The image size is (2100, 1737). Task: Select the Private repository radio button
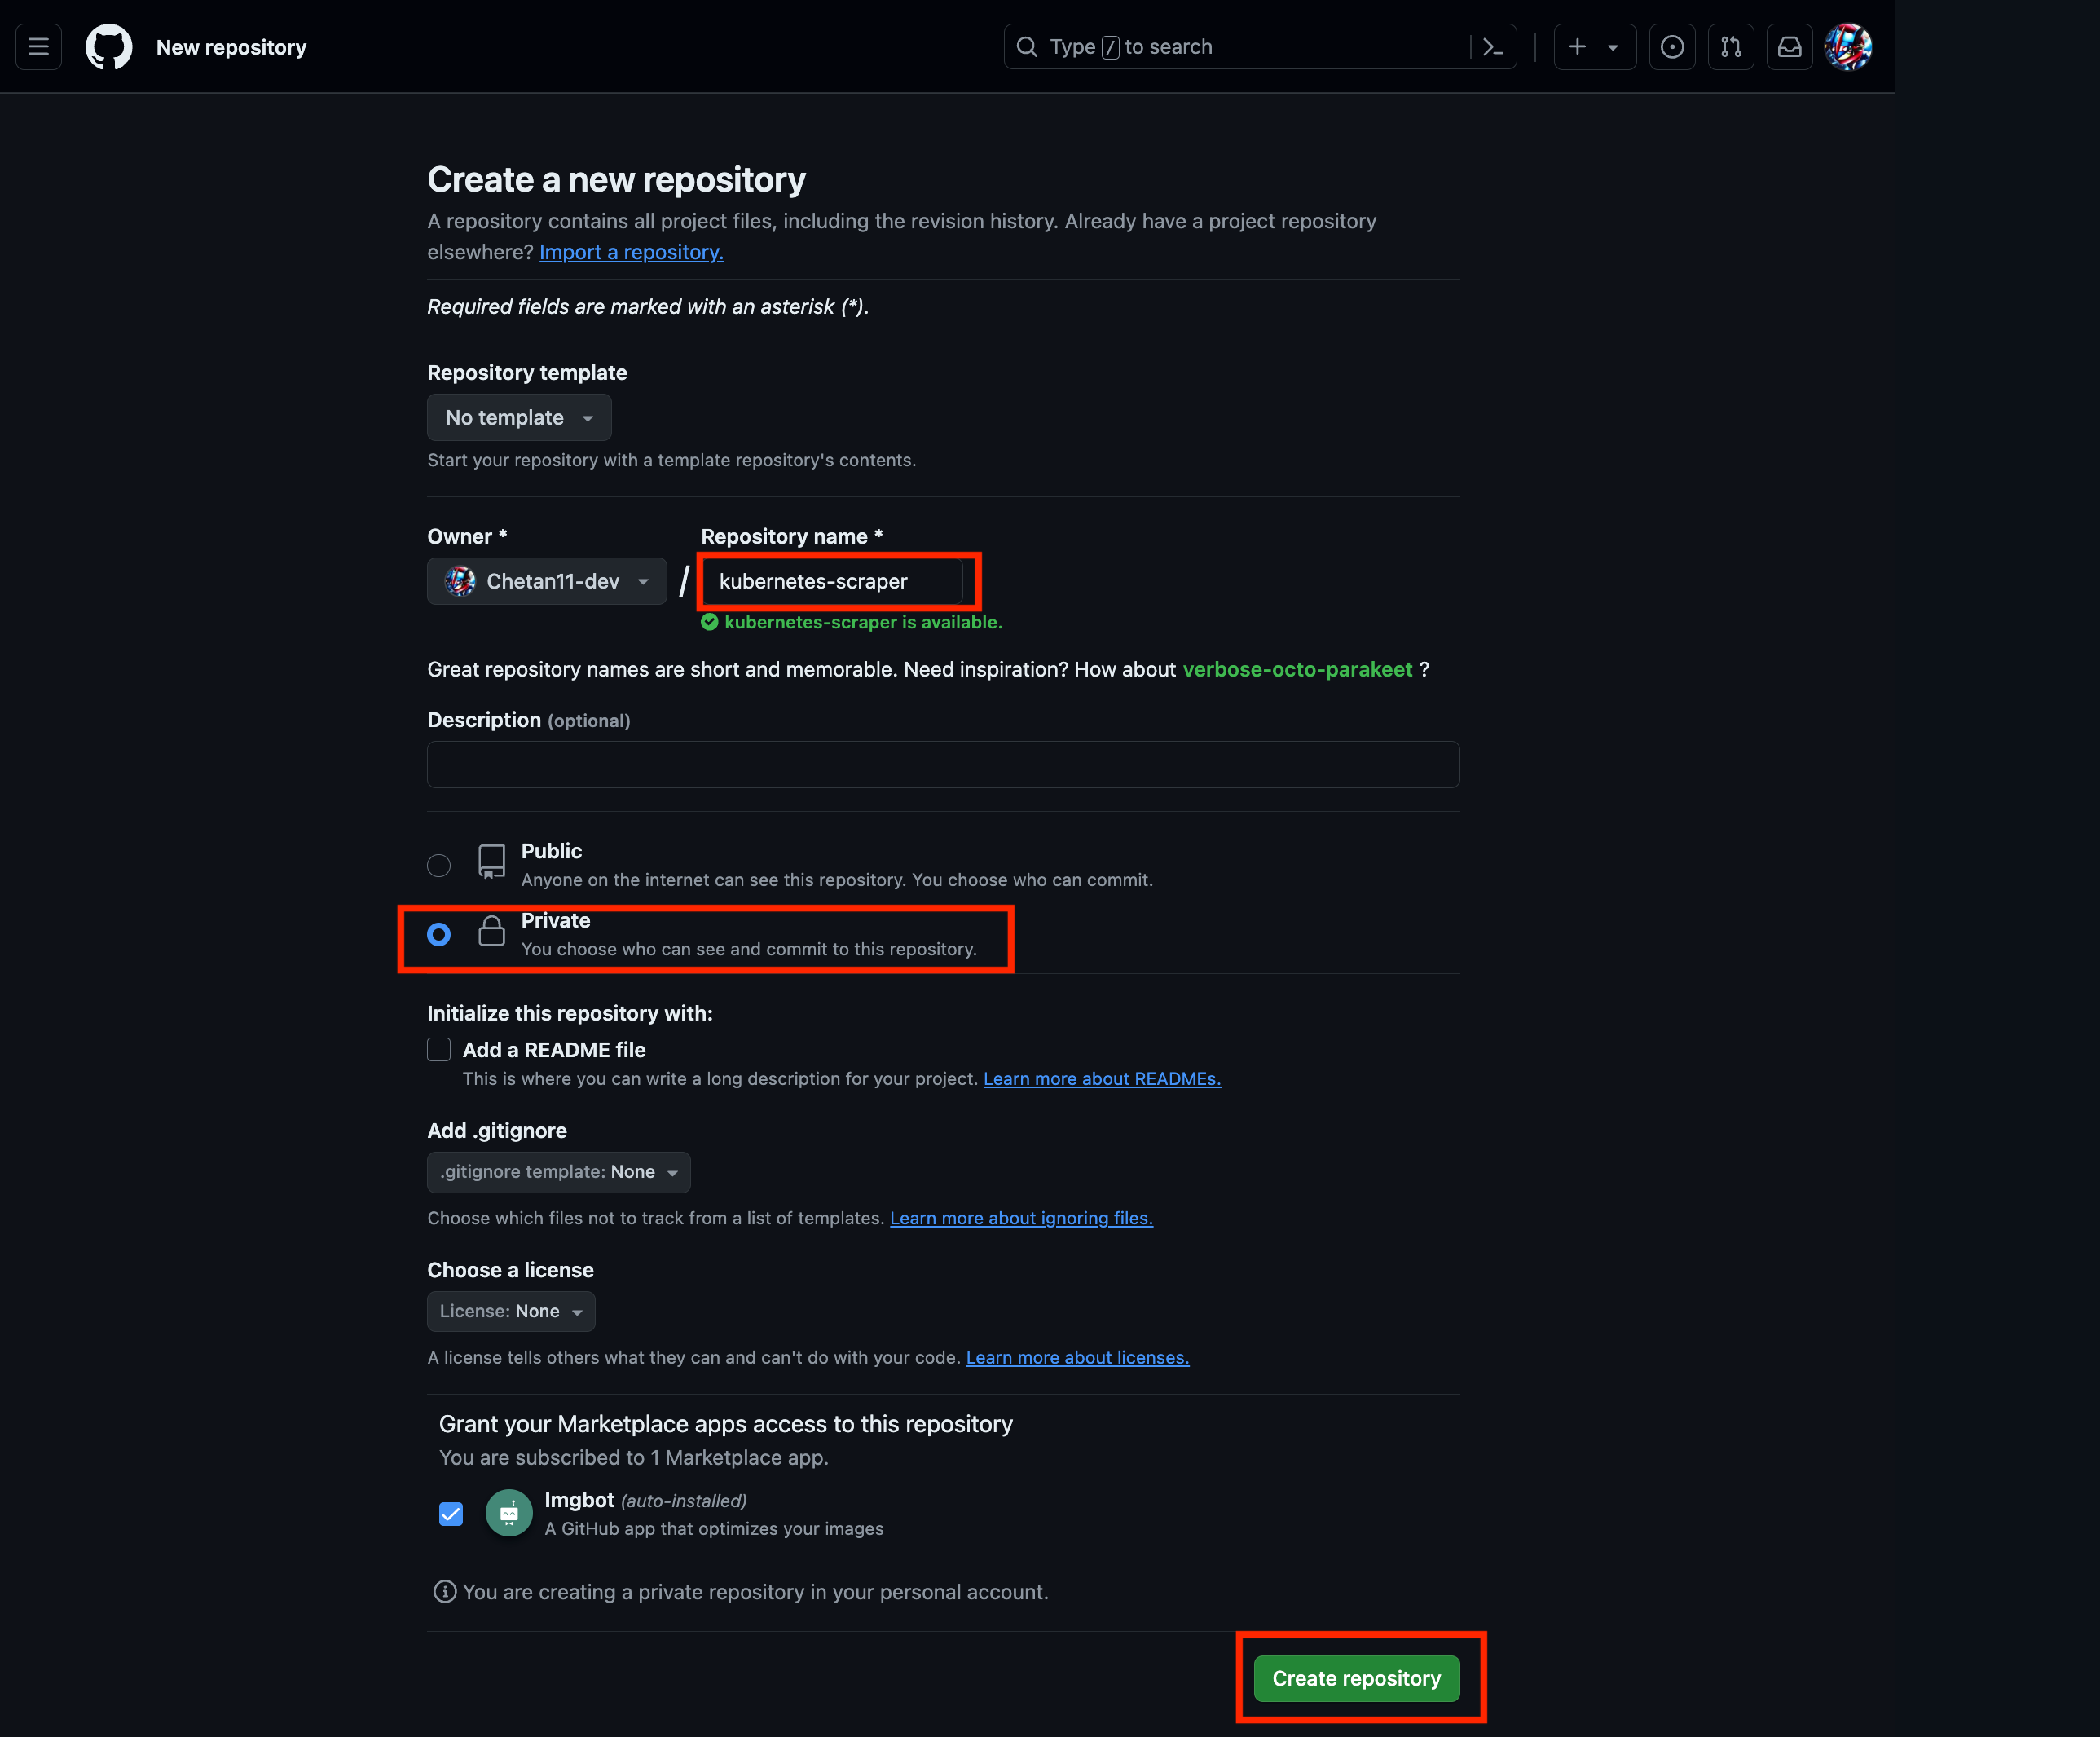click(439, 935)
